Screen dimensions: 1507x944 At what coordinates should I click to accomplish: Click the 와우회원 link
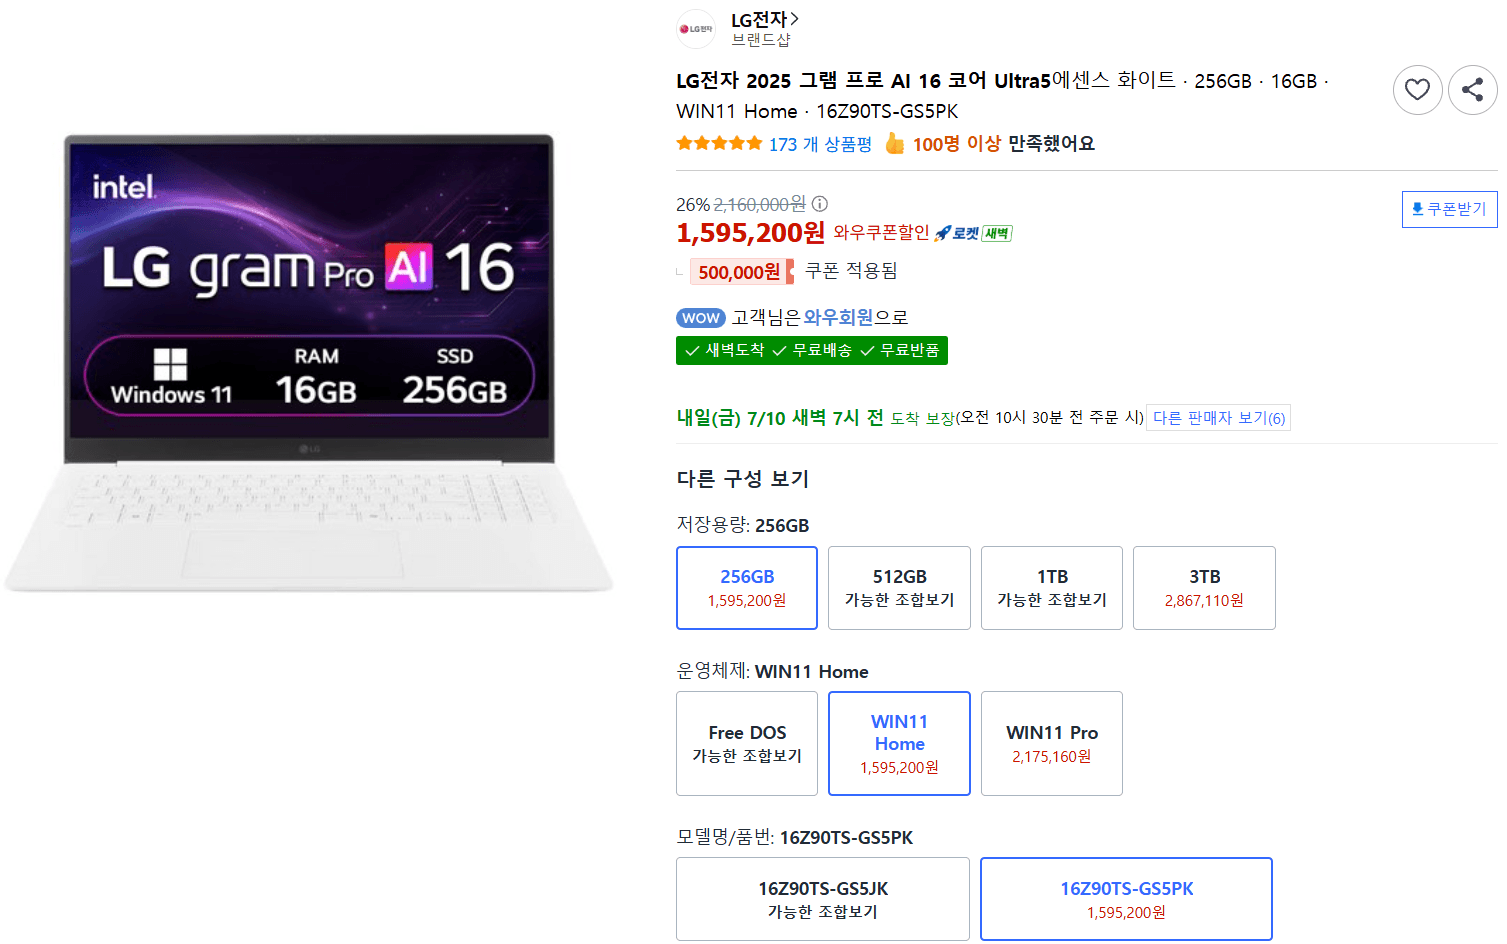coord(838,317)
